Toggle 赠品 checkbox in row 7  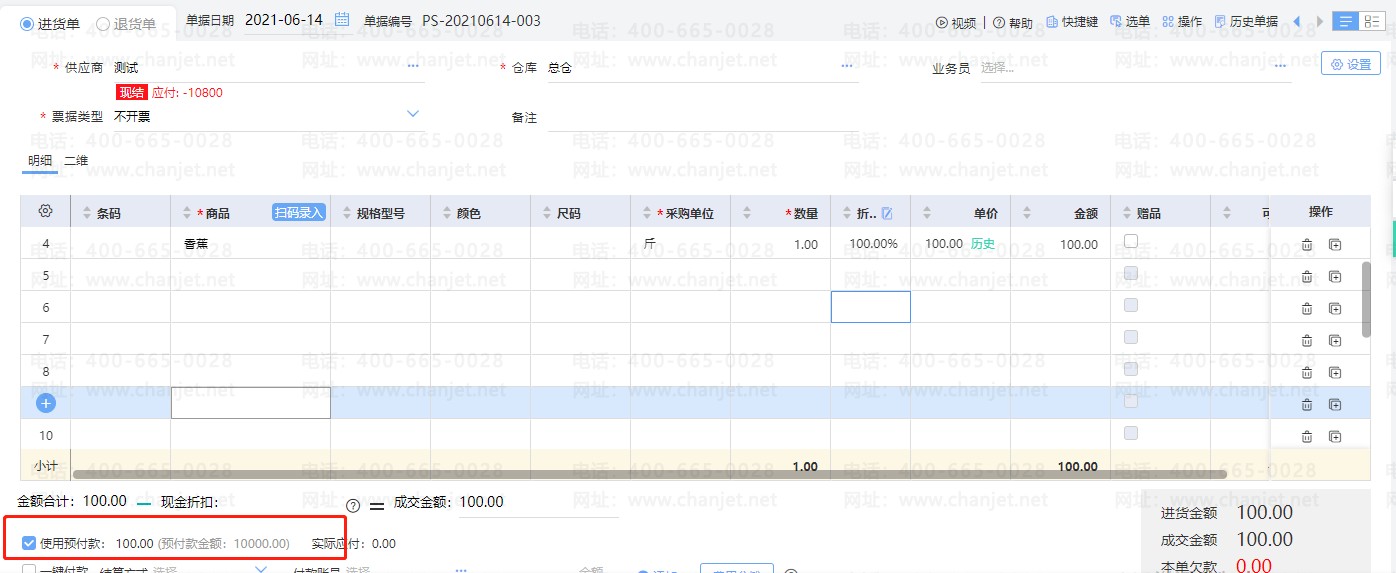click(1131, 337)
